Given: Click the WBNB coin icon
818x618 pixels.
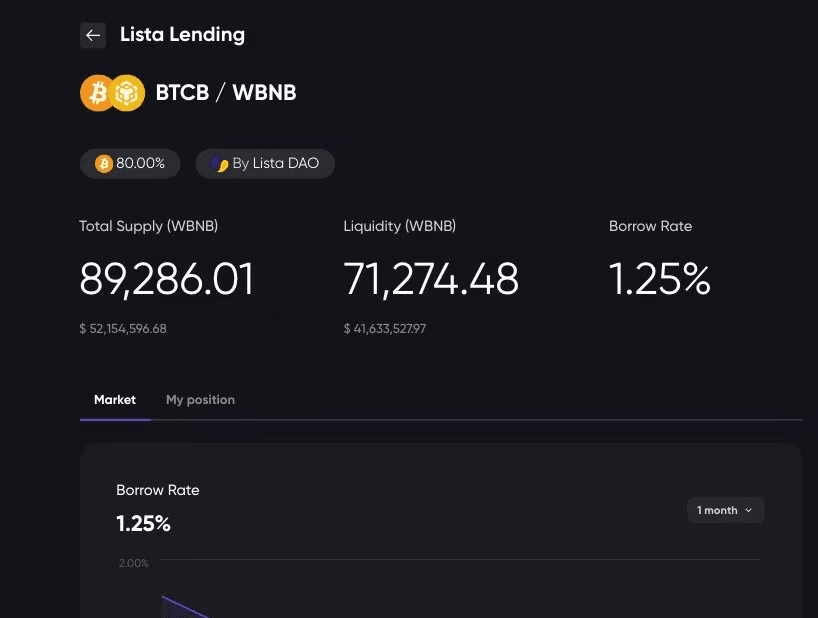Looking at the screenshot, I should pos(127,93).
